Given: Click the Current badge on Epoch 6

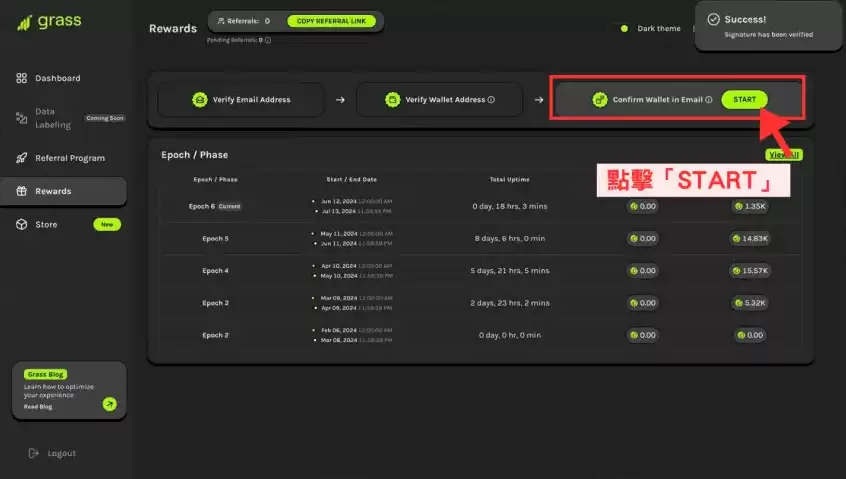Looking at the screenshot, I should [x=229, y=207].
